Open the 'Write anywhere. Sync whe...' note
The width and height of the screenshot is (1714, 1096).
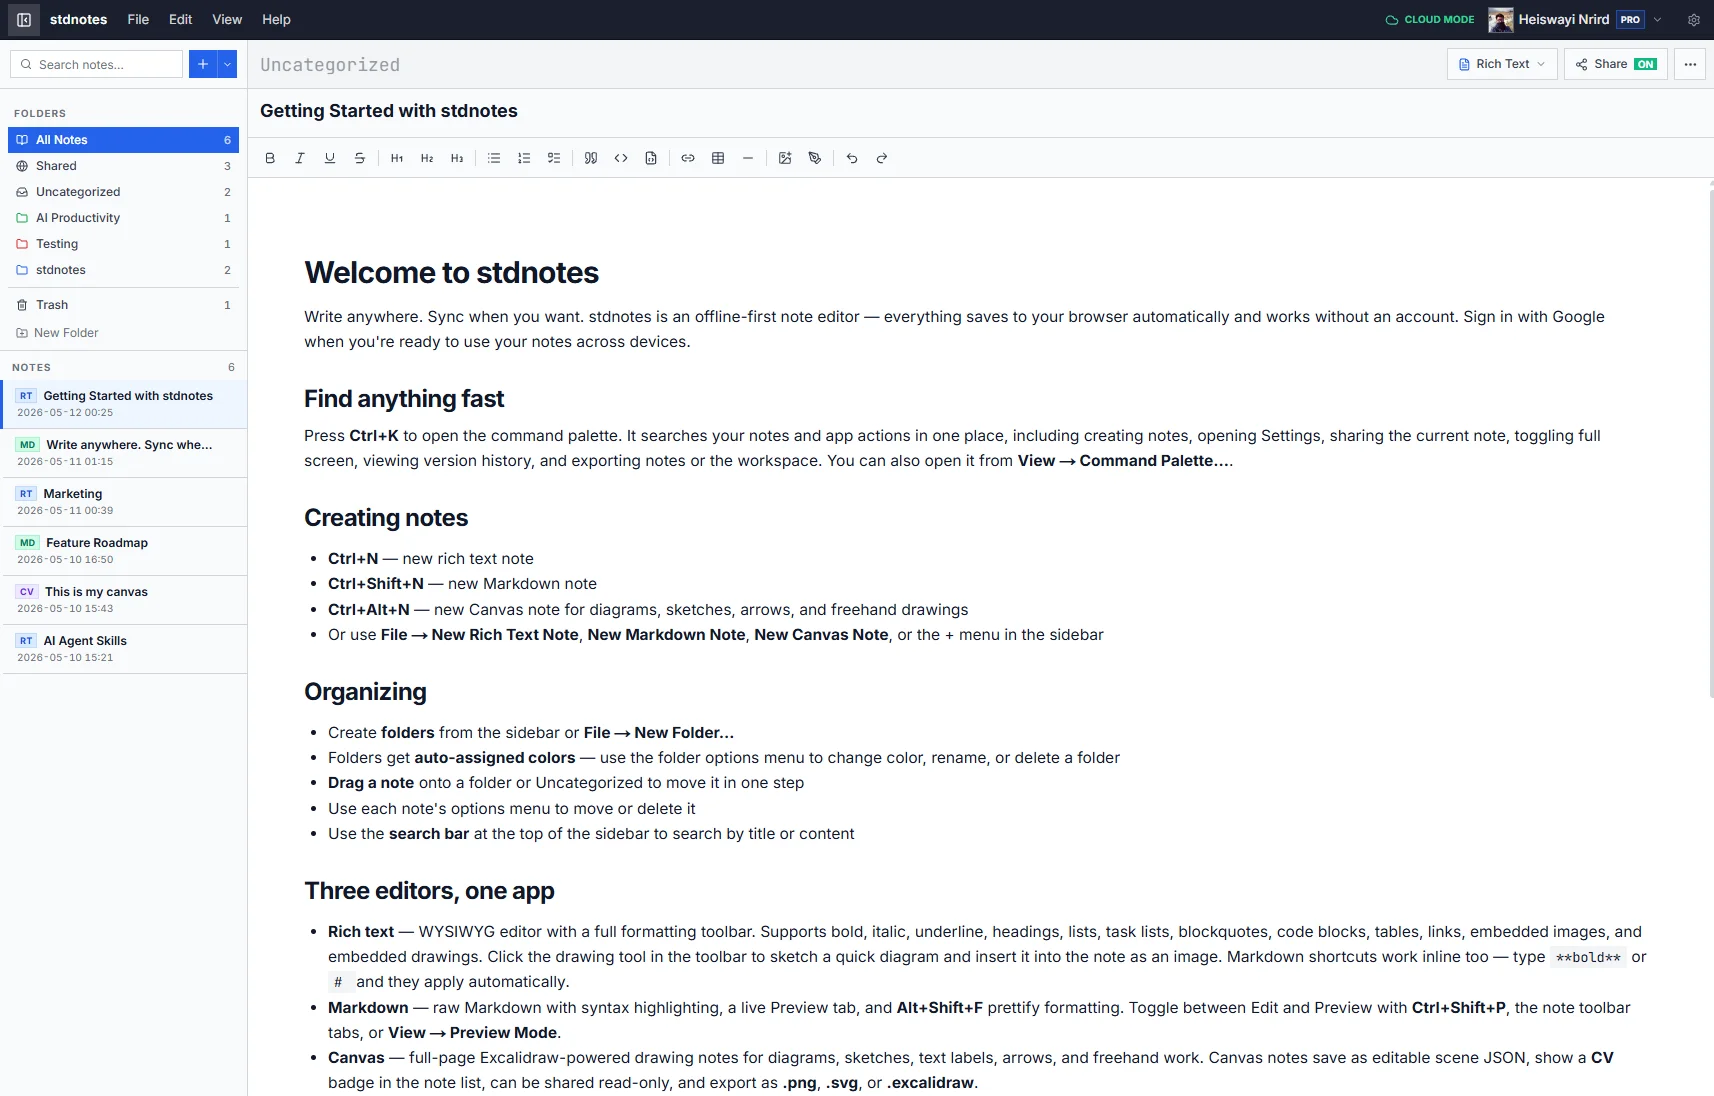pyautogui.click(x=124, y=453)
